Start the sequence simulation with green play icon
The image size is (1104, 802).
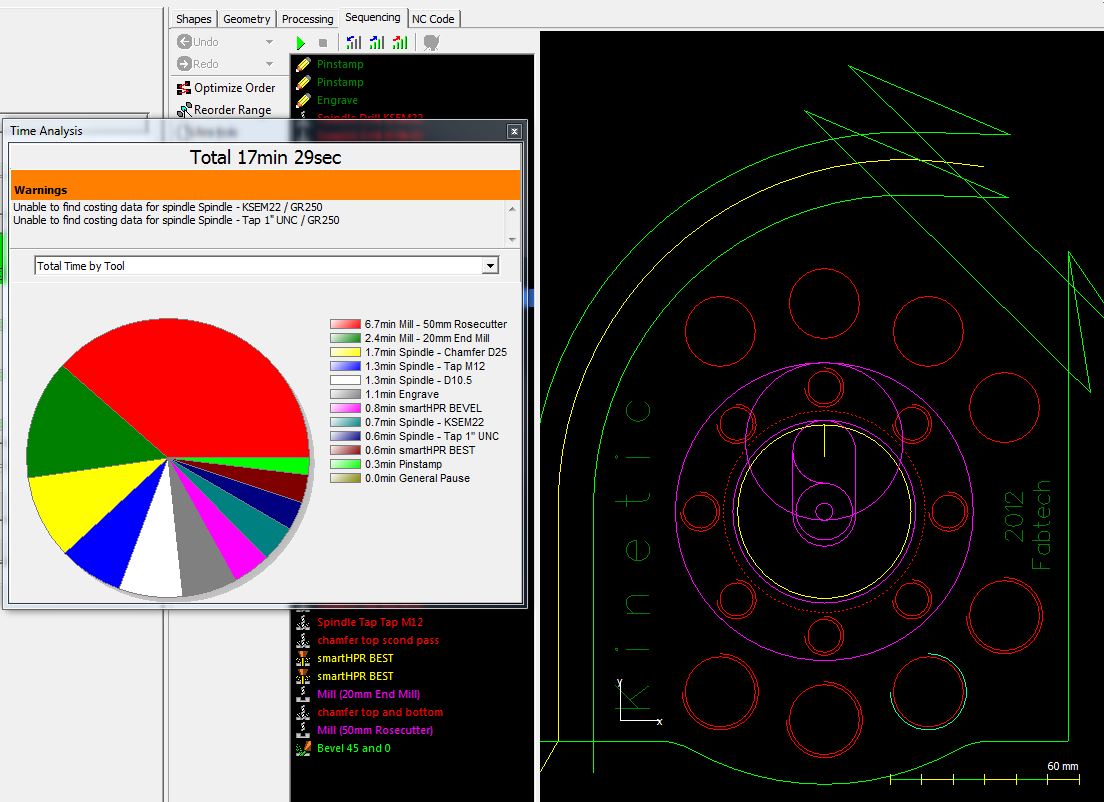click(x=301, y=43)
